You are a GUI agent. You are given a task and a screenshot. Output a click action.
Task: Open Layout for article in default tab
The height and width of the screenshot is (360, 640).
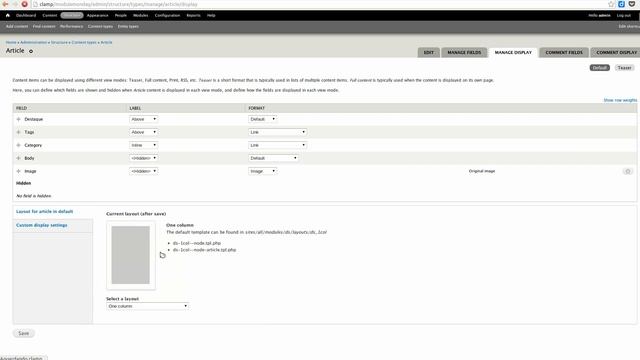point(44,211)
